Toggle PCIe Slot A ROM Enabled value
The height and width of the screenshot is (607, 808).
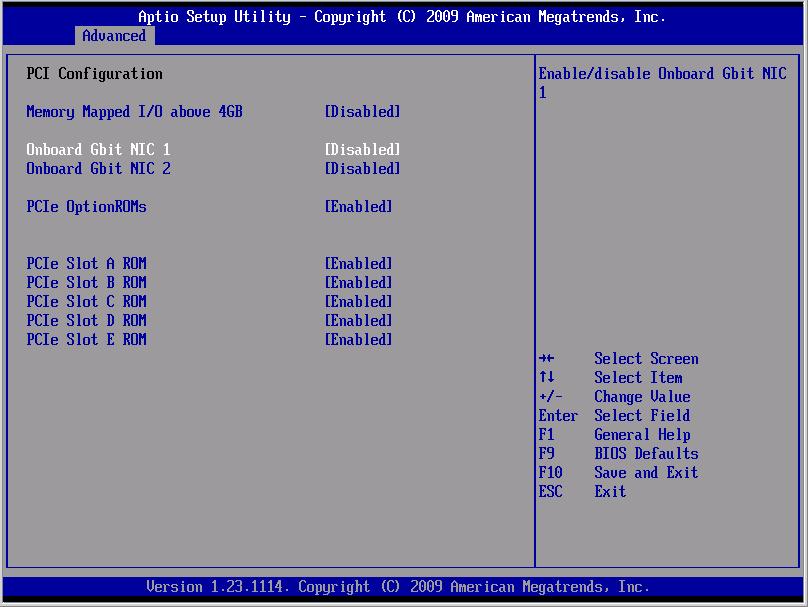358,263
